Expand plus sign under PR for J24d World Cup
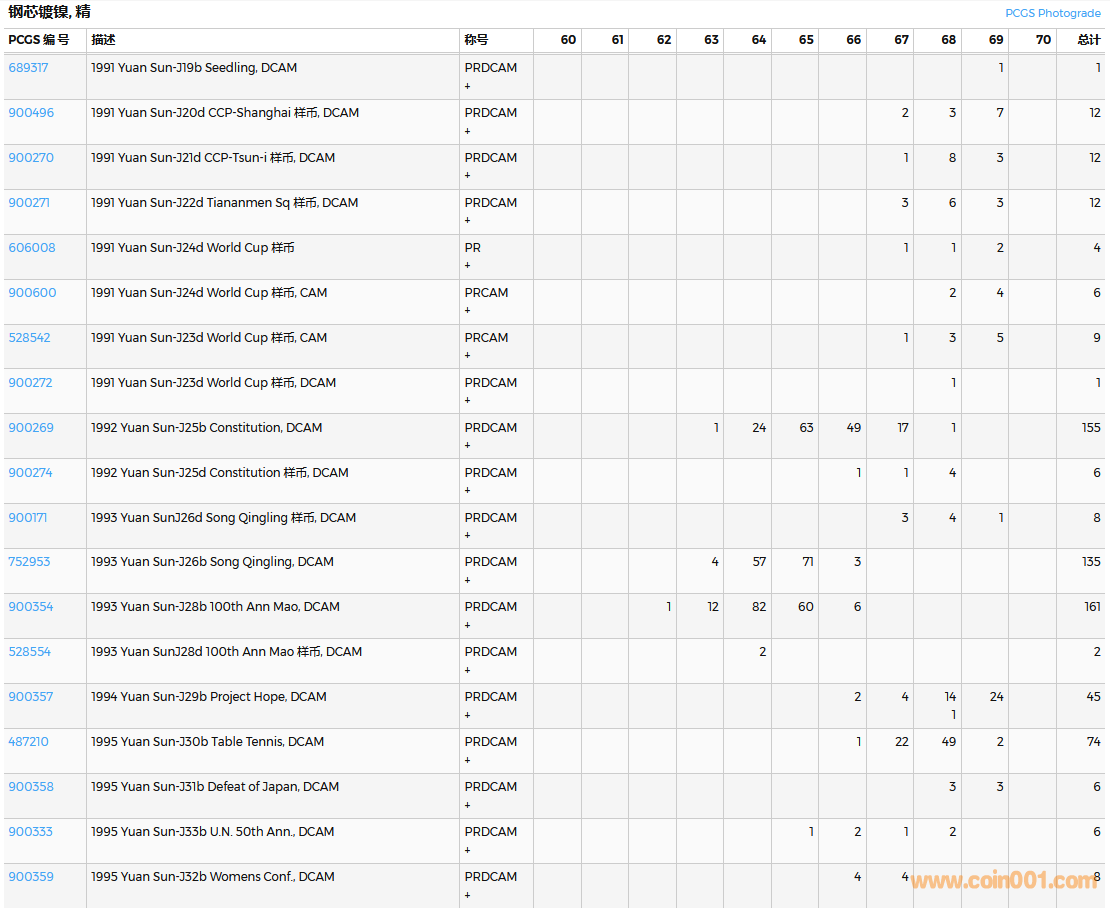This screenshot has width=1110, height=908. [467, 266]
